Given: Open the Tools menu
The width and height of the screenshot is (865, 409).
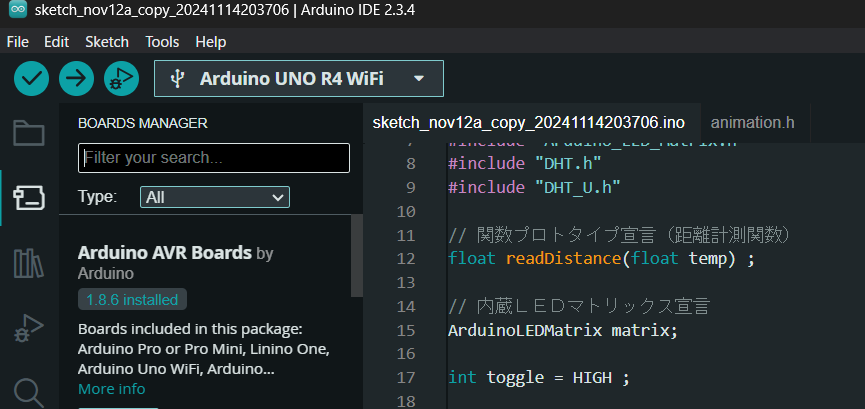Looking at the screenshot, I should click(x=162, y=42).
